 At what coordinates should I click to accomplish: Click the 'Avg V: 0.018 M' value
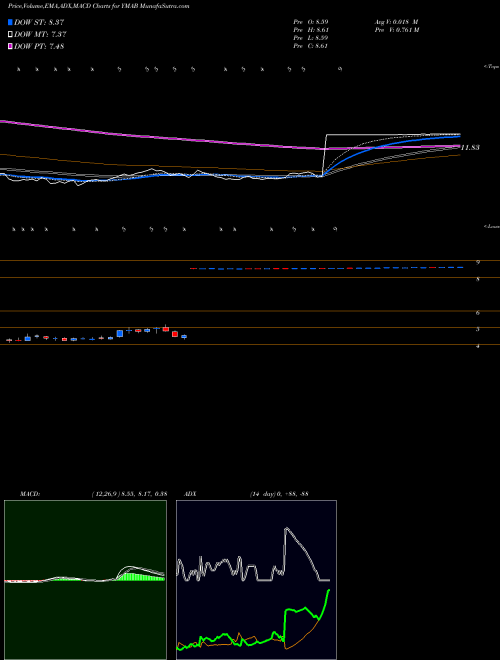(x=396, y=21)
